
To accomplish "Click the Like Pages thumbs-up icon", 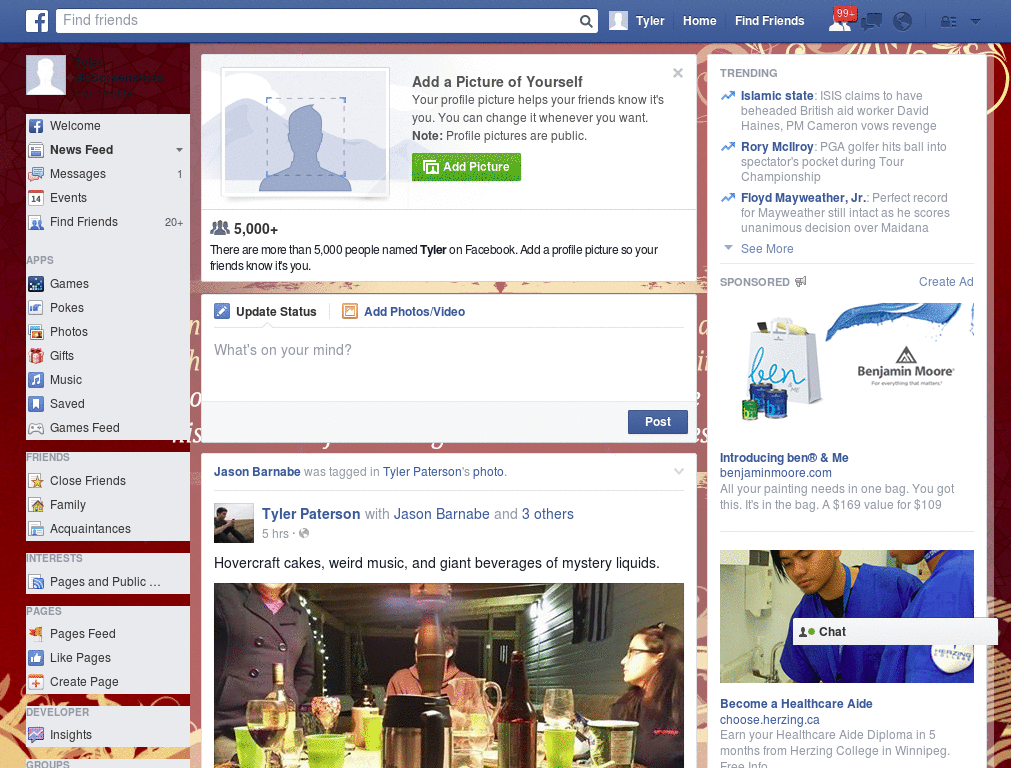I will point(36,658).
